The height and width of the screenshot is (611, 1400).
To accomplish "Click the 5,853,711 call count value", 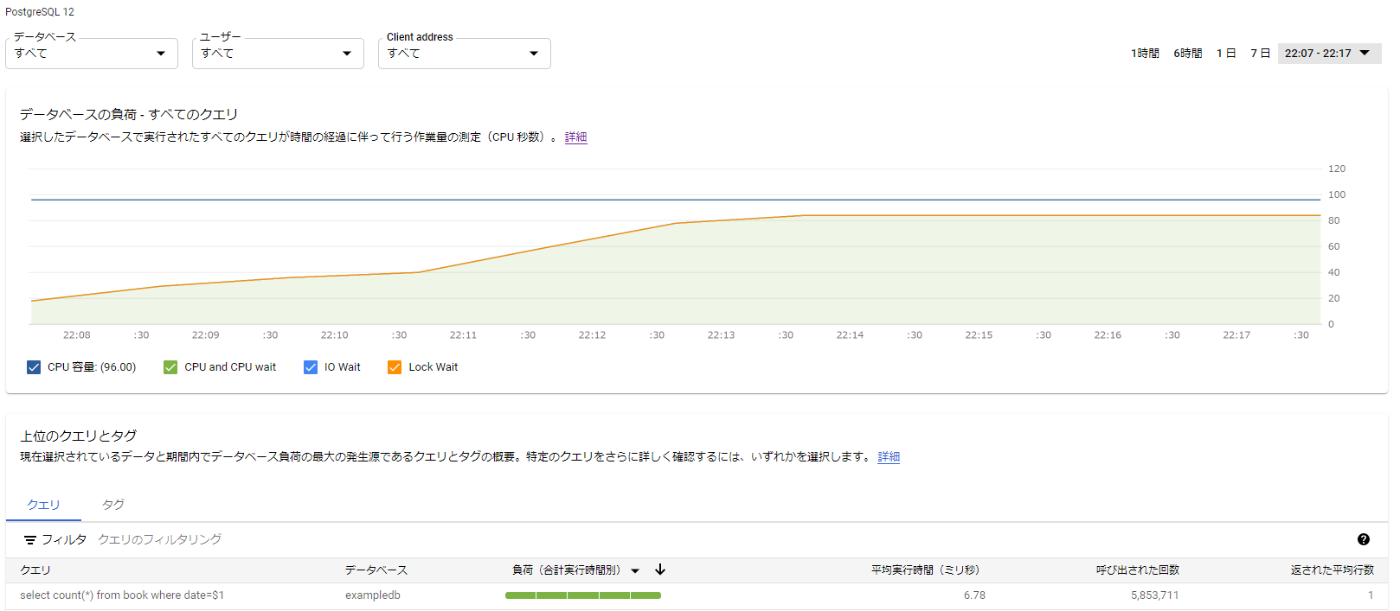I will pyautogui.click(x=1155, y=595).
